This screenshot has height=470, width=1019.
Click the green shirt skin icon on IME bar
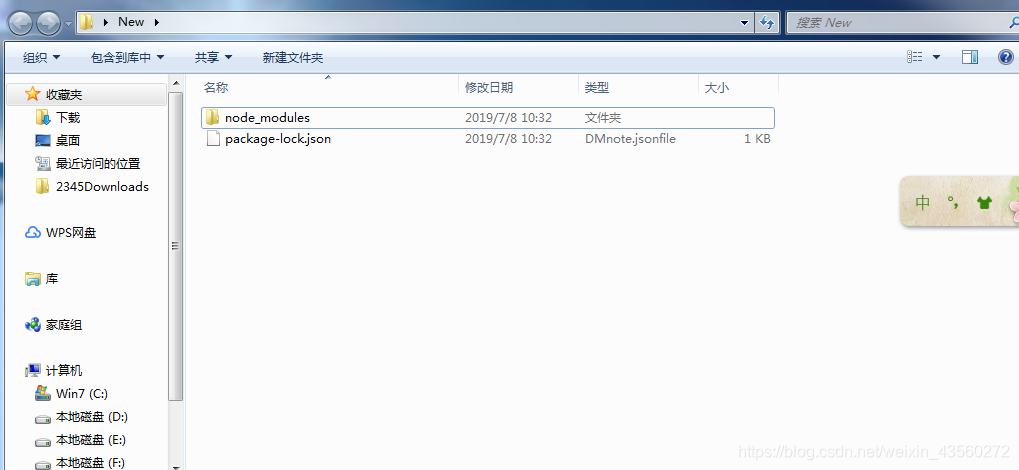(x=985, y=203)
